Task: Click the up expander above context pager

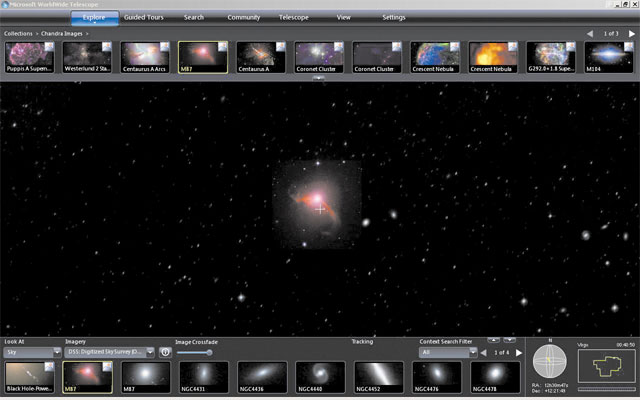Action: coord(493,340)
